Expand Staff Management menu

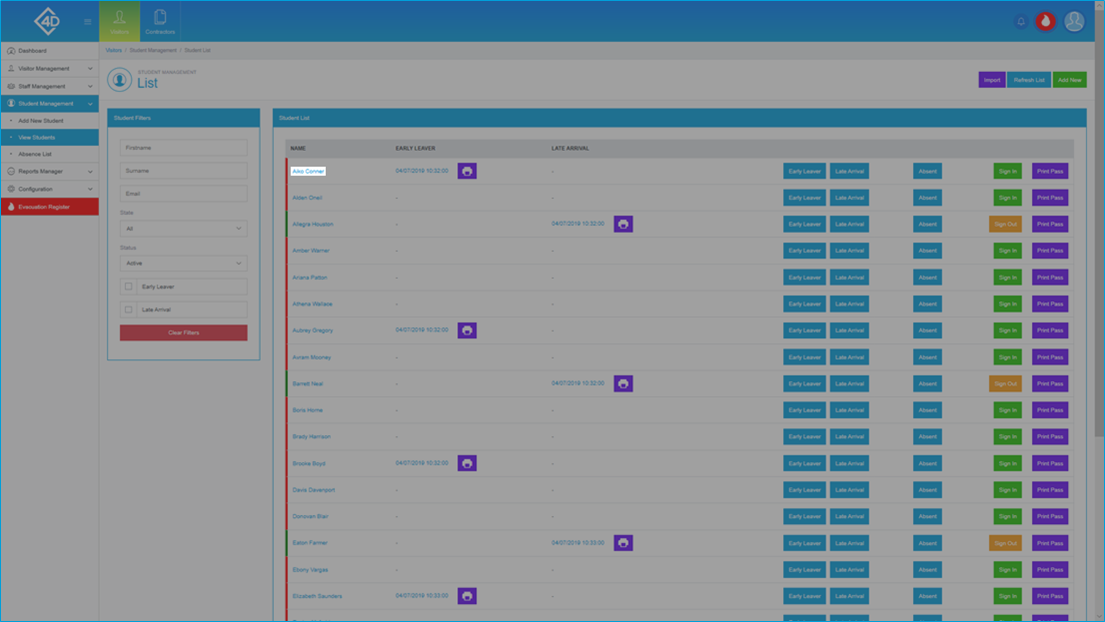pos(49,86)
